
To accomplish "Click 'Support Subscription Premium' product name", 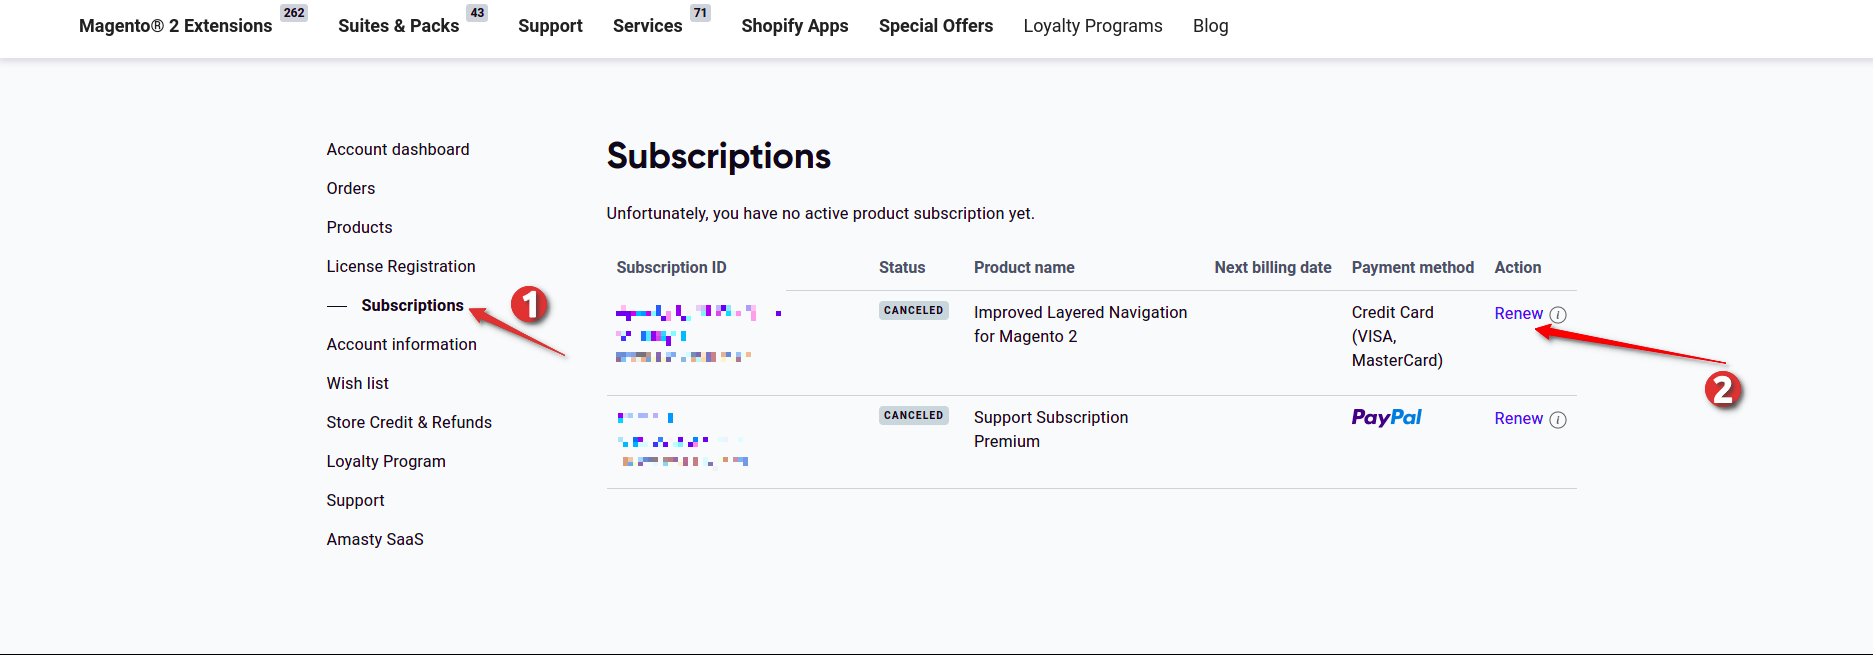I will click(1051, 429).
